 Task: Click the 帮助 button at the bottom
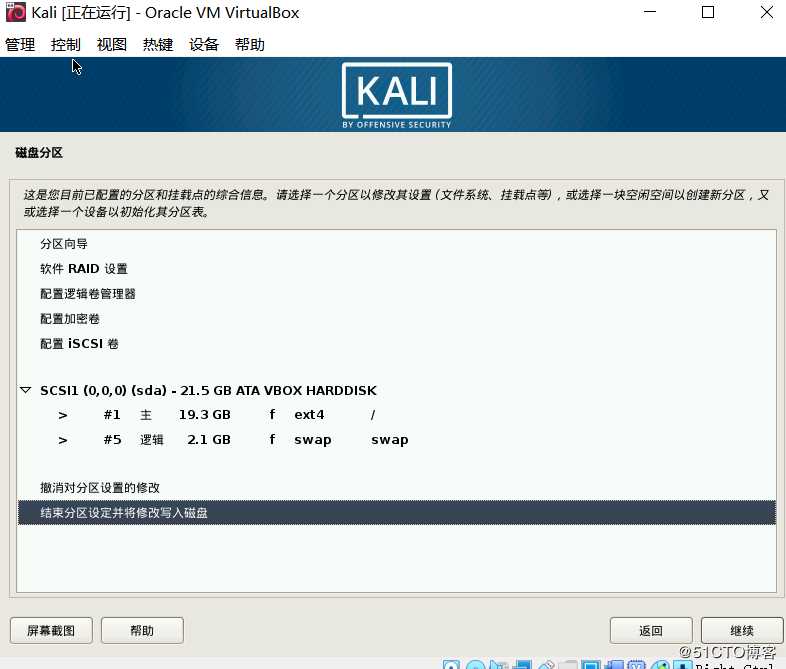click(x=142, y=630)
